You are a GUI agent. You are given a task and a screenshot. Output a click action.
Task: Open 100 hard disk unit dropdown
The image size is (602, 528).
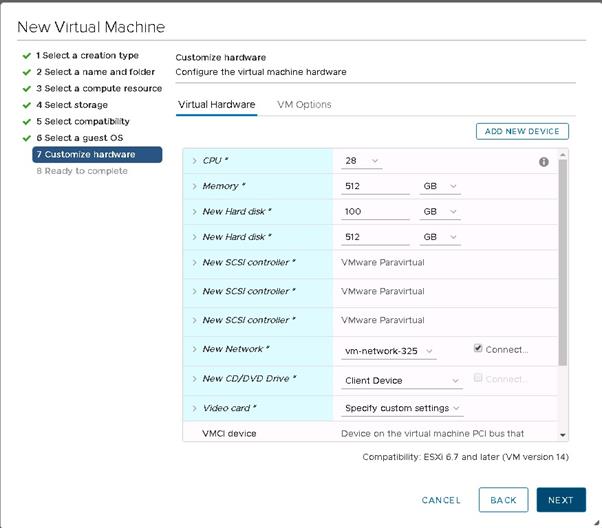click(440, 212)
